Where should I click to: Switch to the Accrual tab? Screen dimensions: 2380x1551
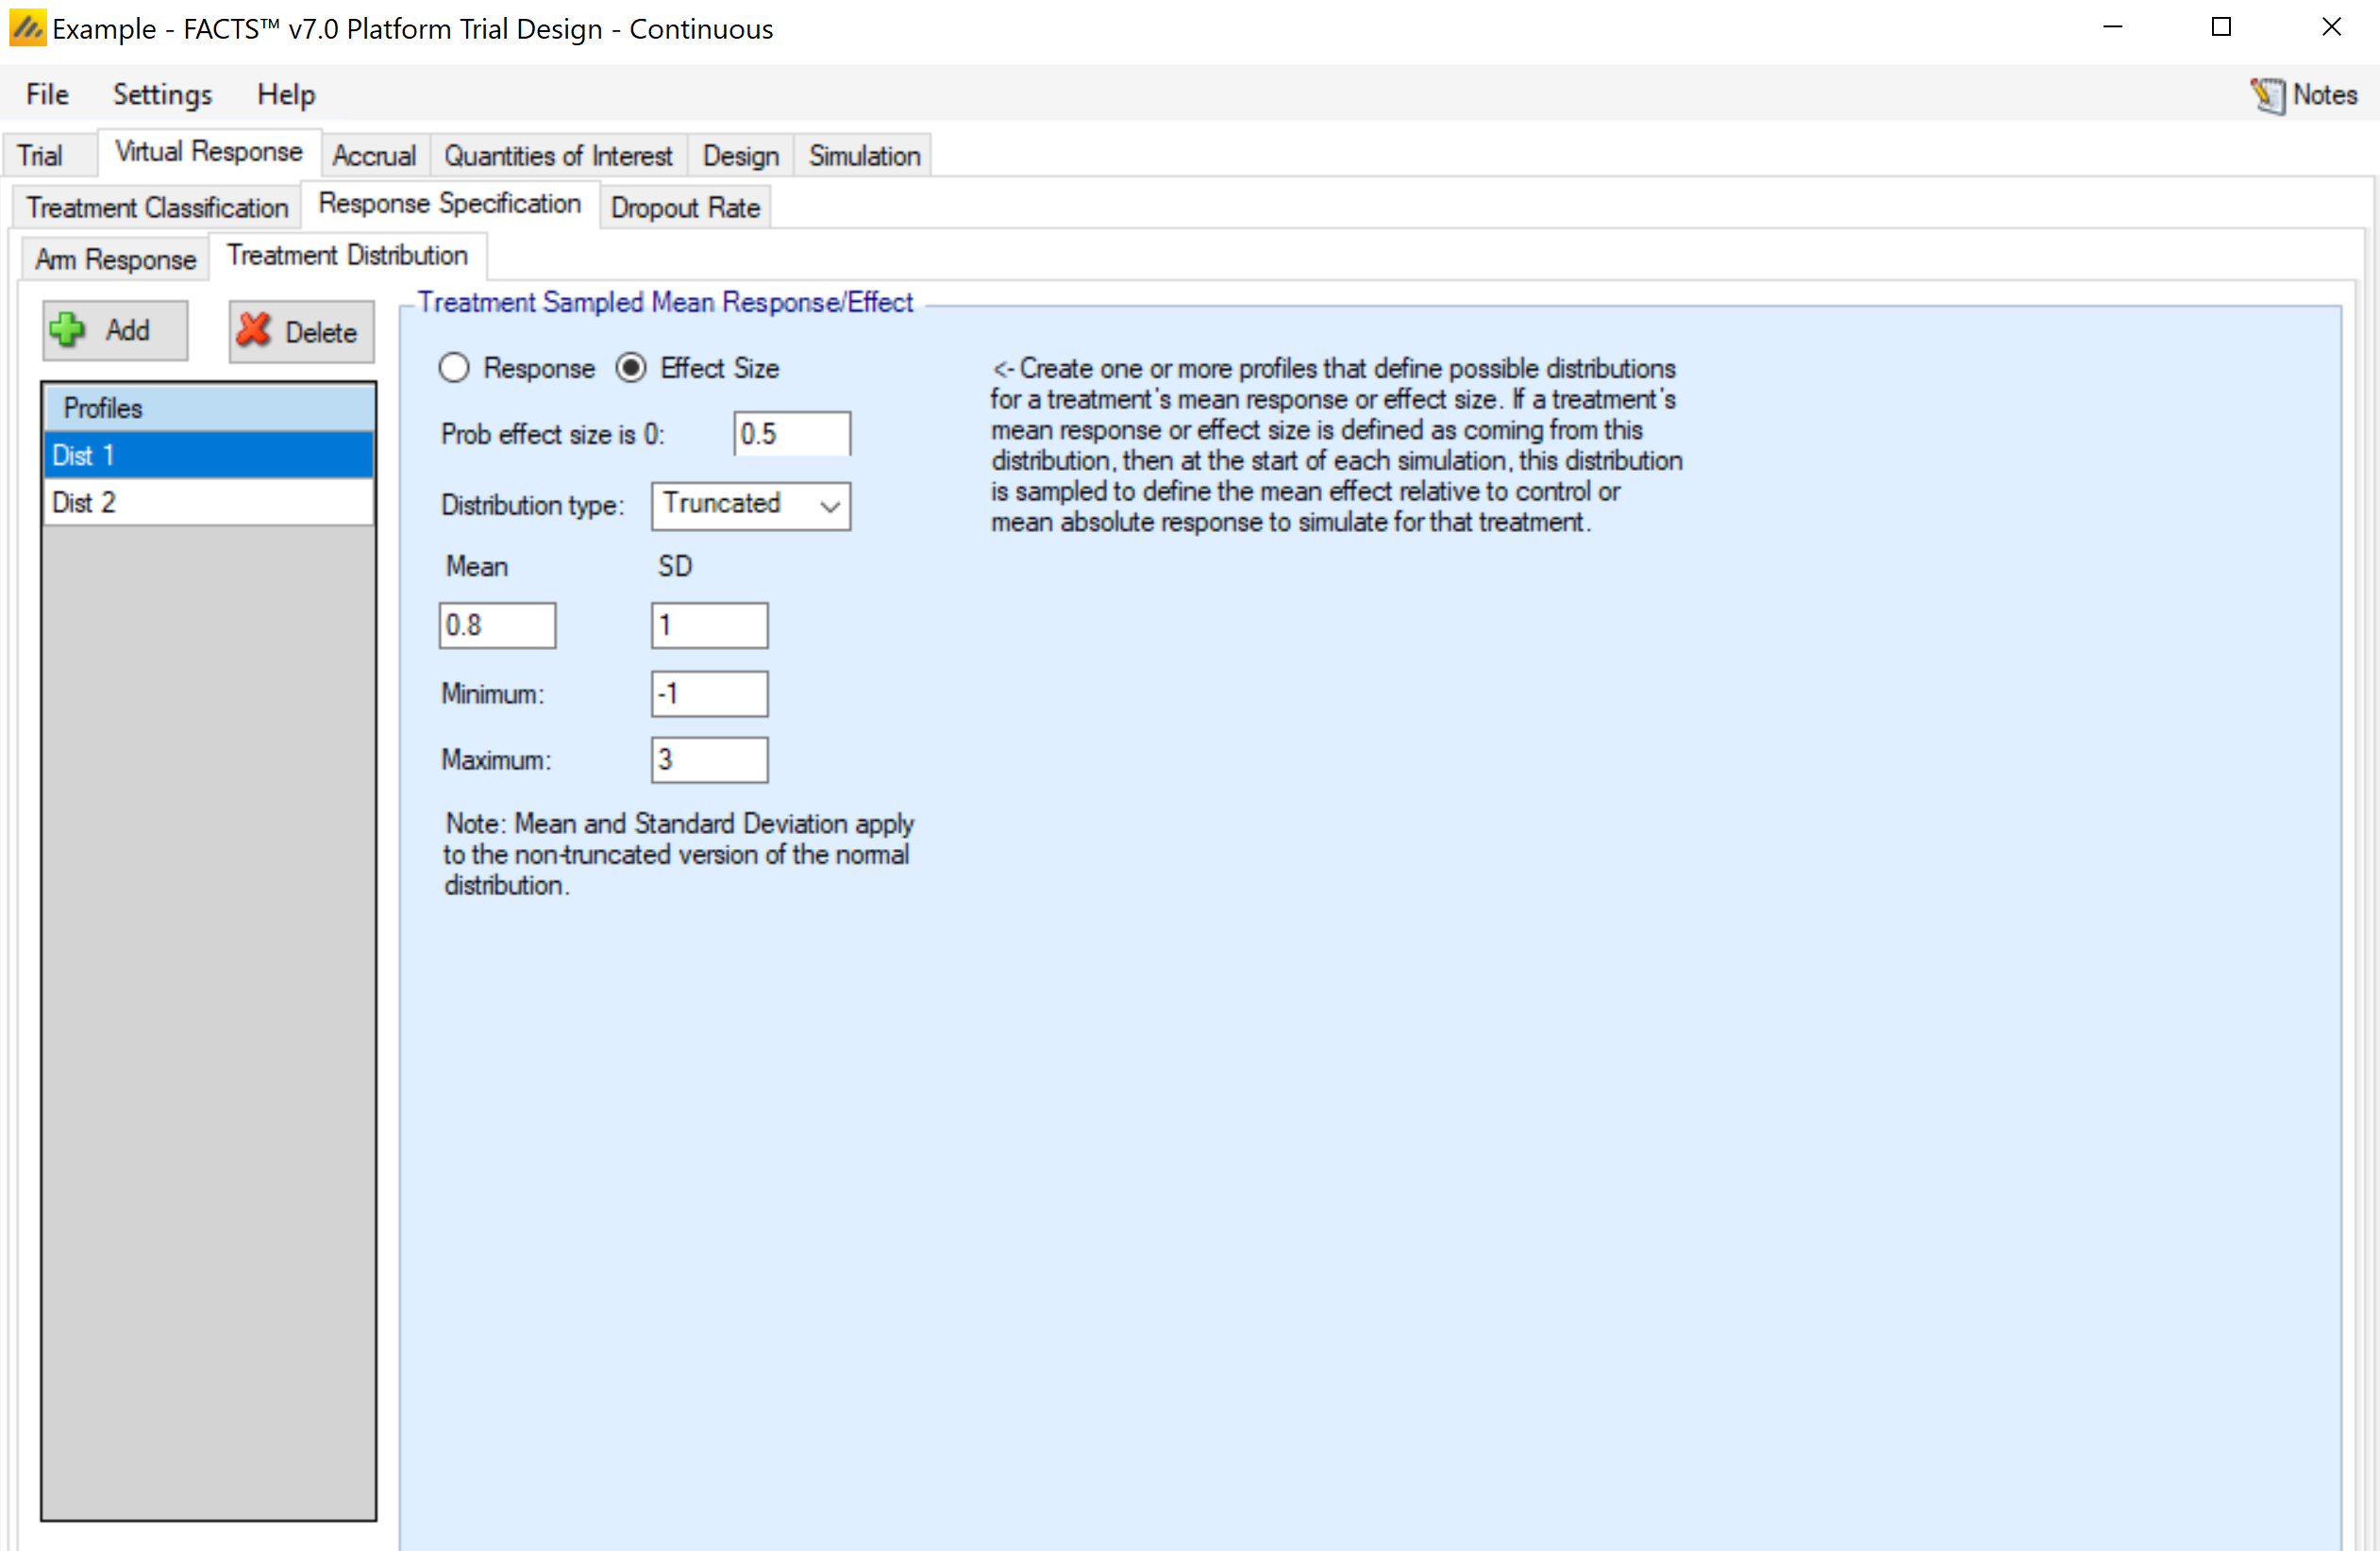374,156
